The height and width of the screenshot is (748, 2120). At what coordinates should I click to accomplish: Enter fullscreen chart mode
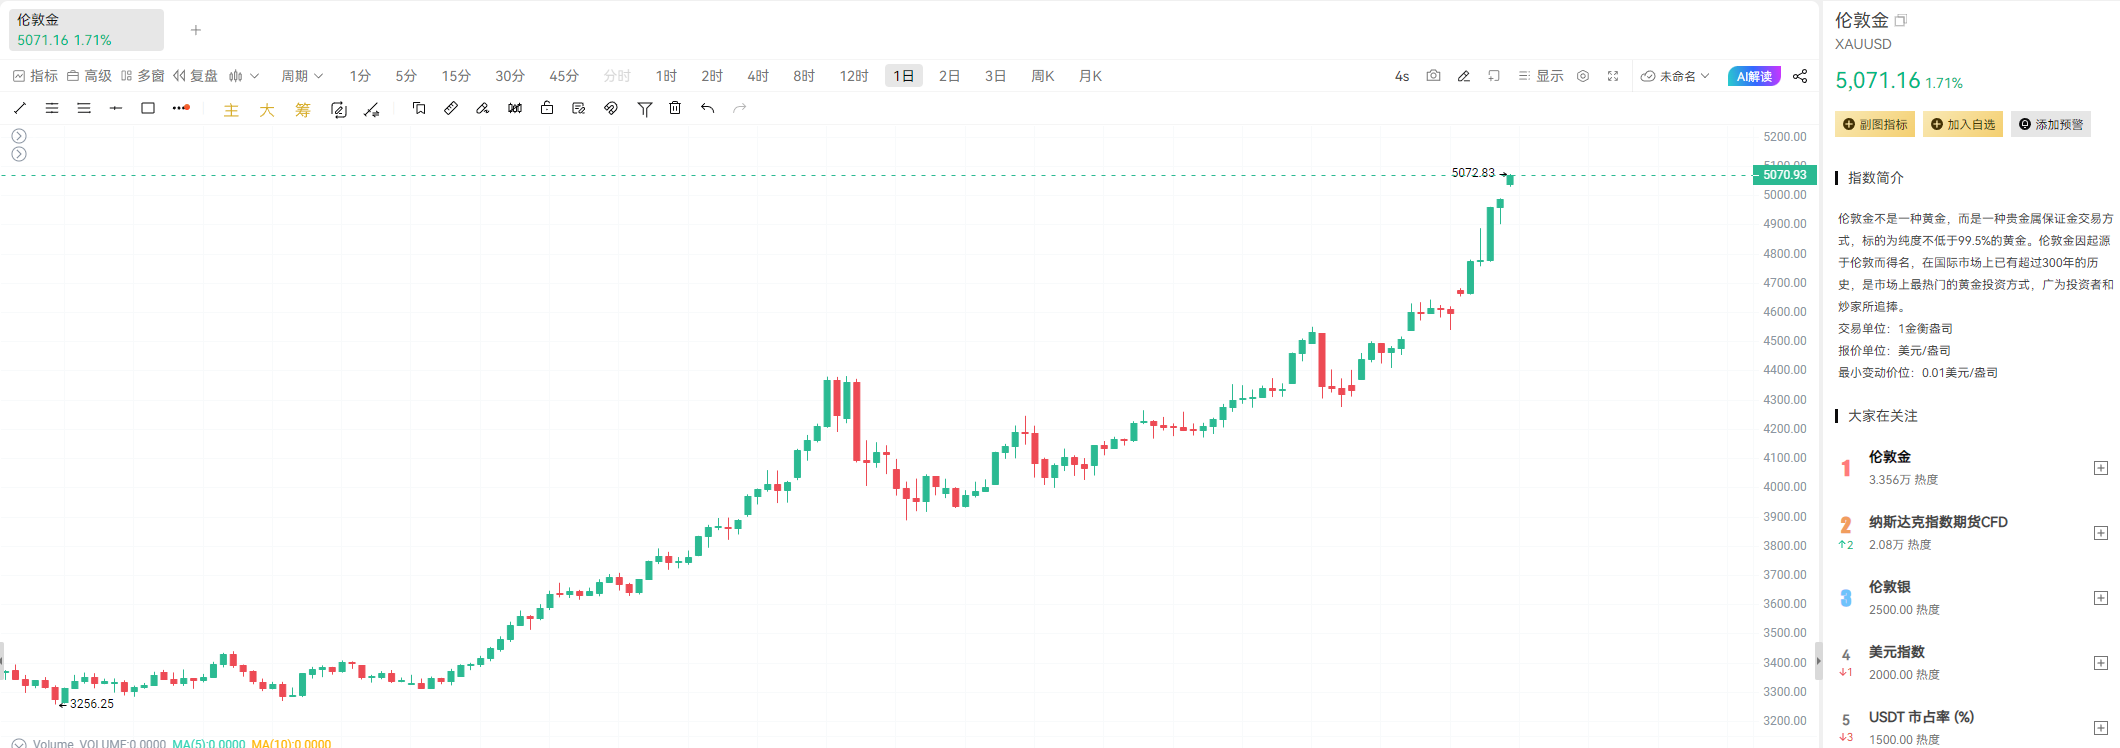pyautogui.click(x=1613, y=75)
